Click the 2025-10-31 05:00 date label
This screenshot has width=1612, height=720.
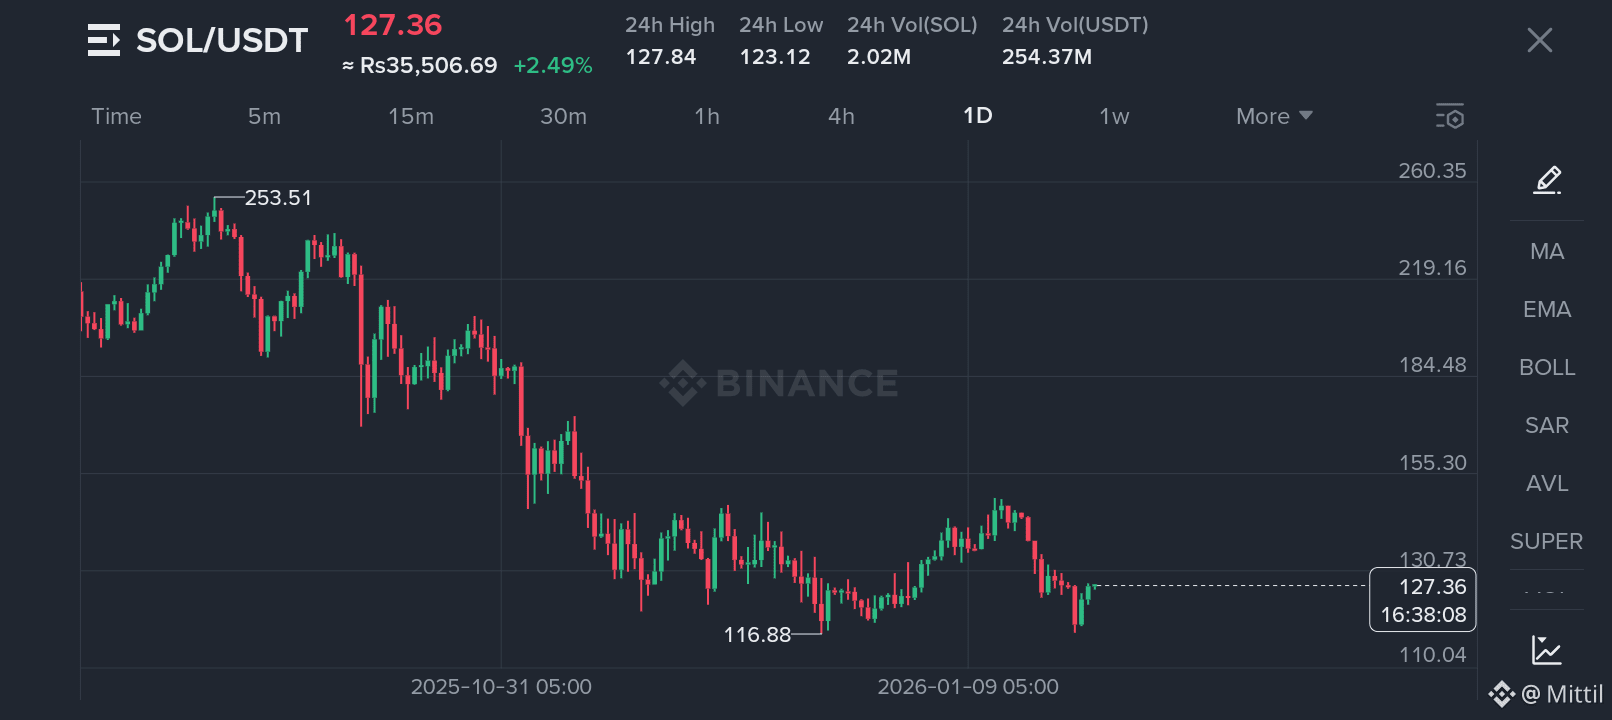coord(501,687)
